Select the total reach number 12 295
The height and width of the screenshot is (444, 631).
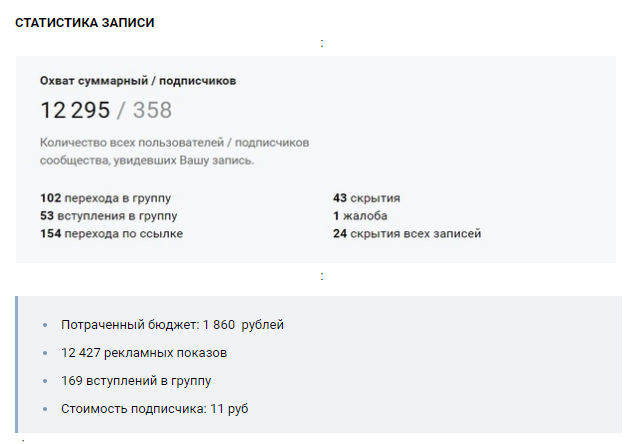[x=75, y=110]
